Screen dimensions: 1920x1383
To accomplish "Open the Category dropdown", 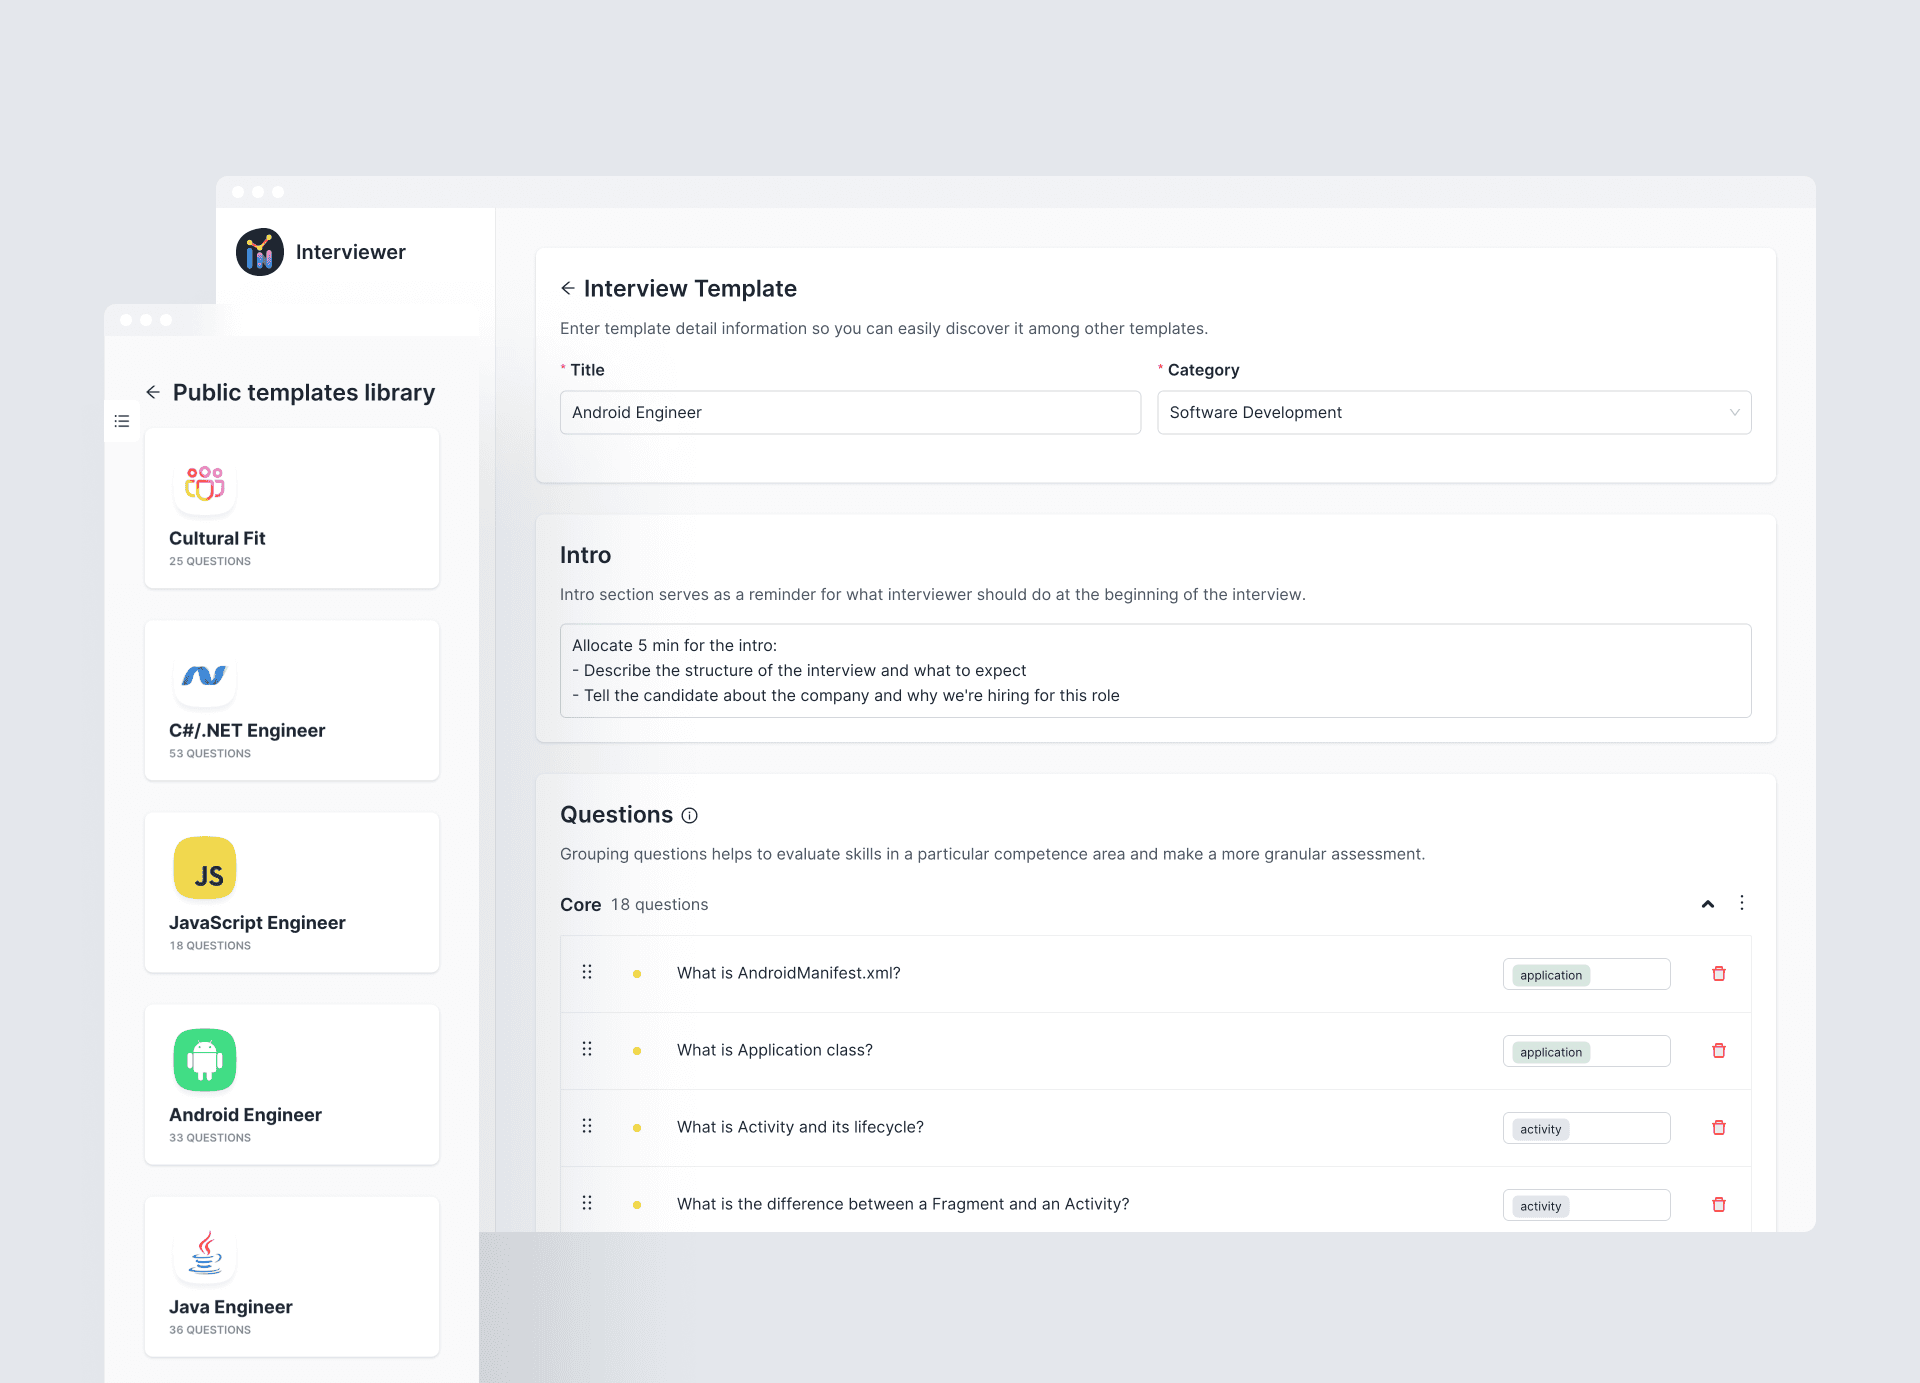I will tap(1453, 413).
